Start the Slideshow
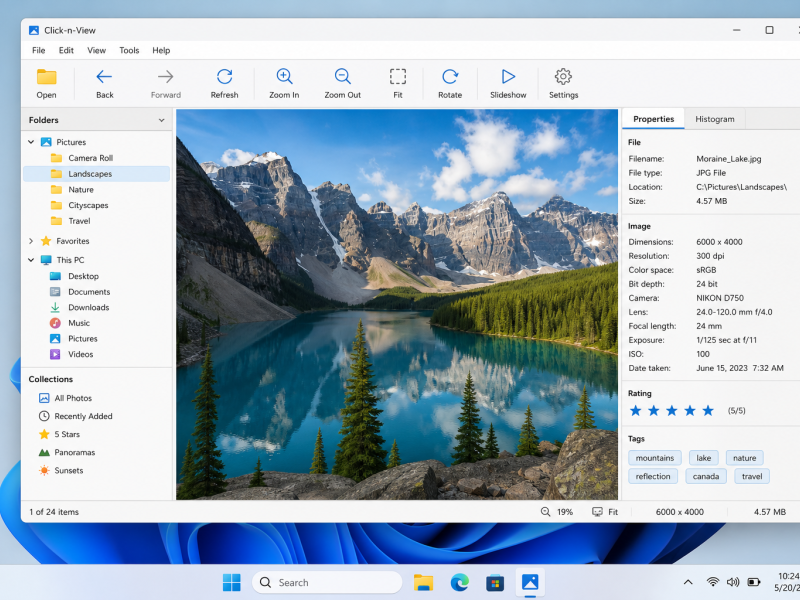Image resolution: width=800 pixels, height=600 pixels. (x=508, y=84)
